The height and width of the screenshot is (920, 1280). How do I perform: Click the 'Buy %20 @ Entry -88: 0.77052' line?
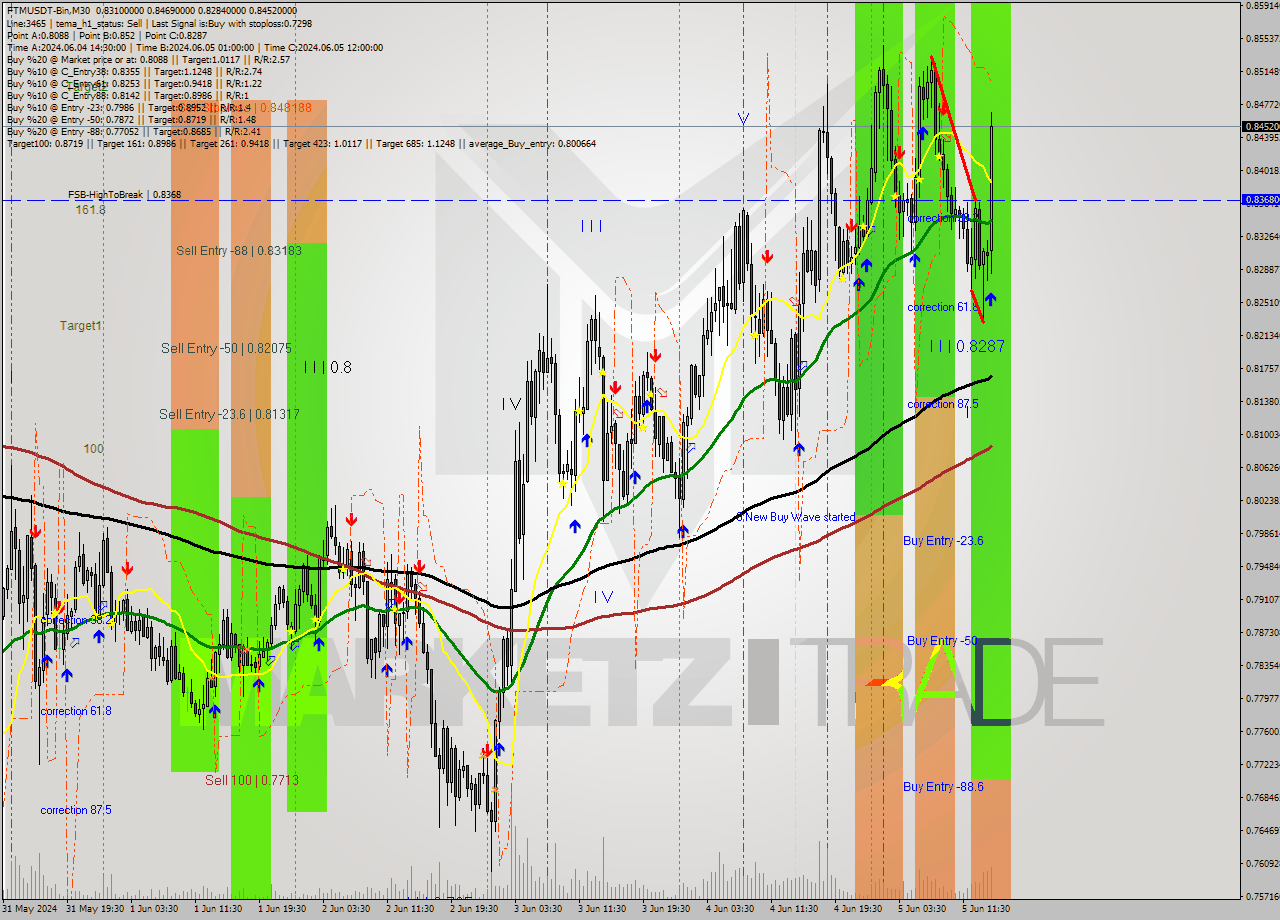134,131
